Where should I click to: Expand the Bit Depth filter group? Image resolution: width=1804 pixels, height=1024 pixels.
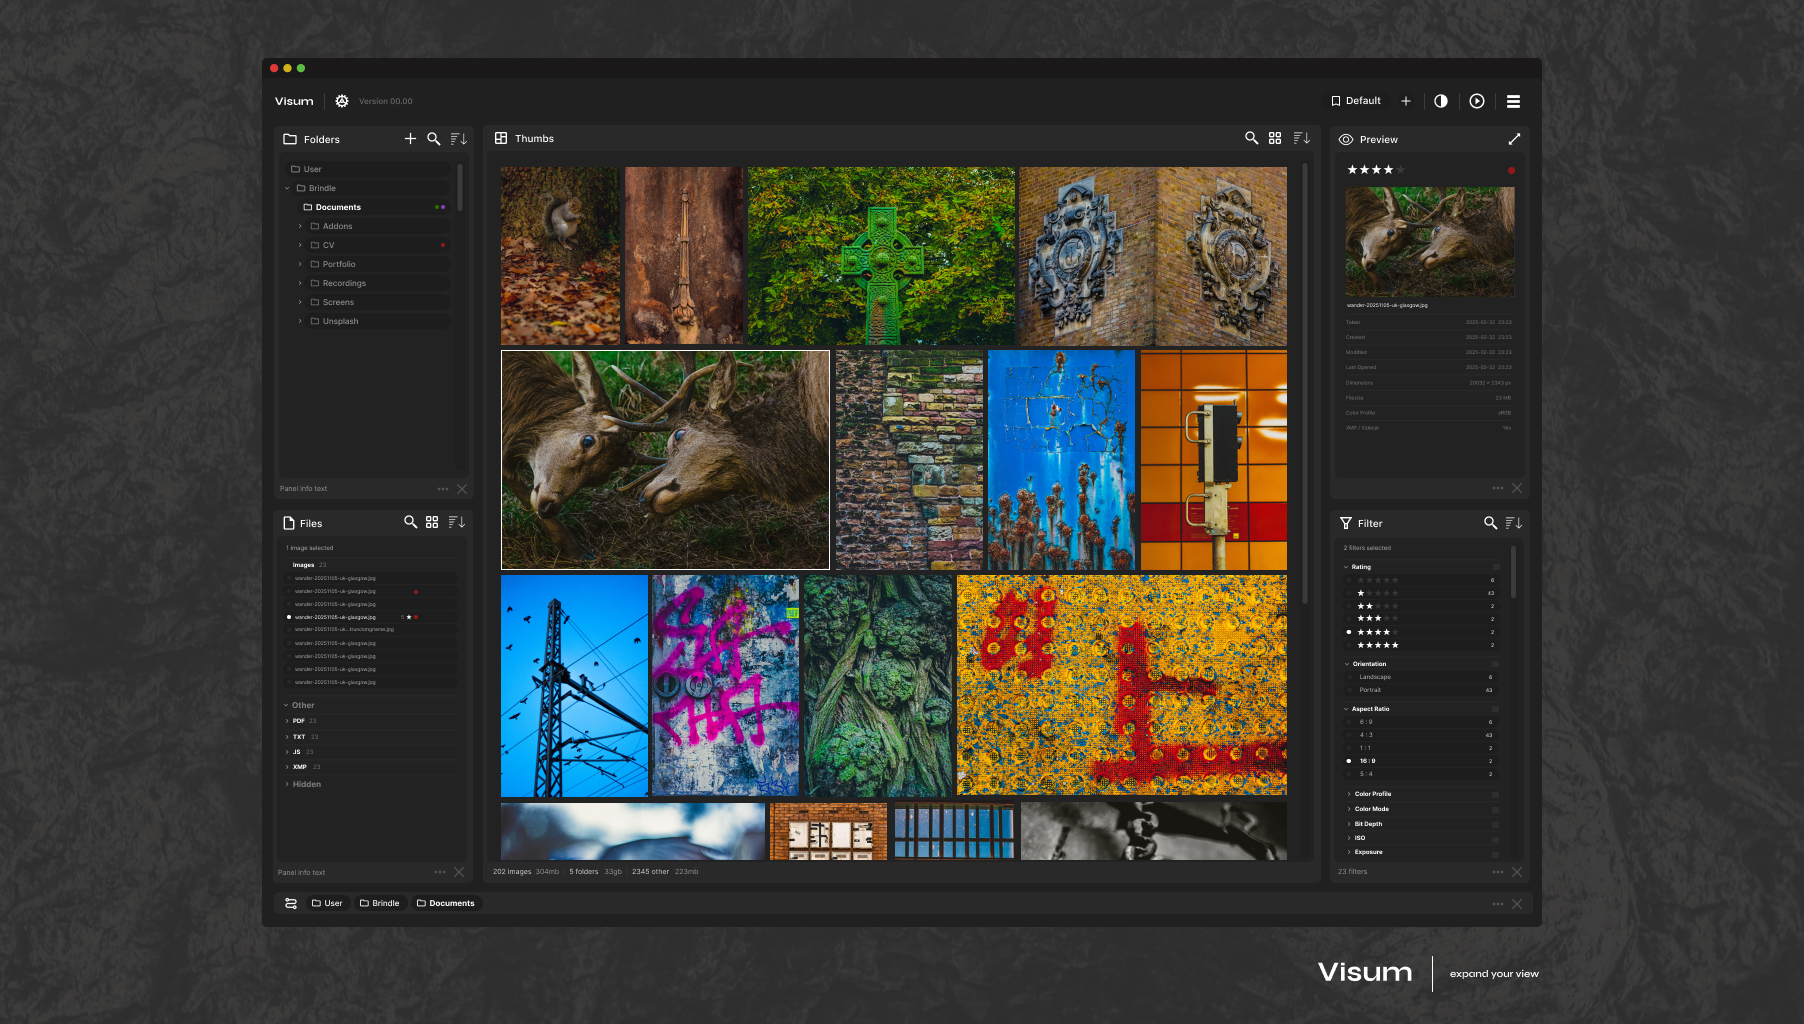click(x=1349, y=824)
